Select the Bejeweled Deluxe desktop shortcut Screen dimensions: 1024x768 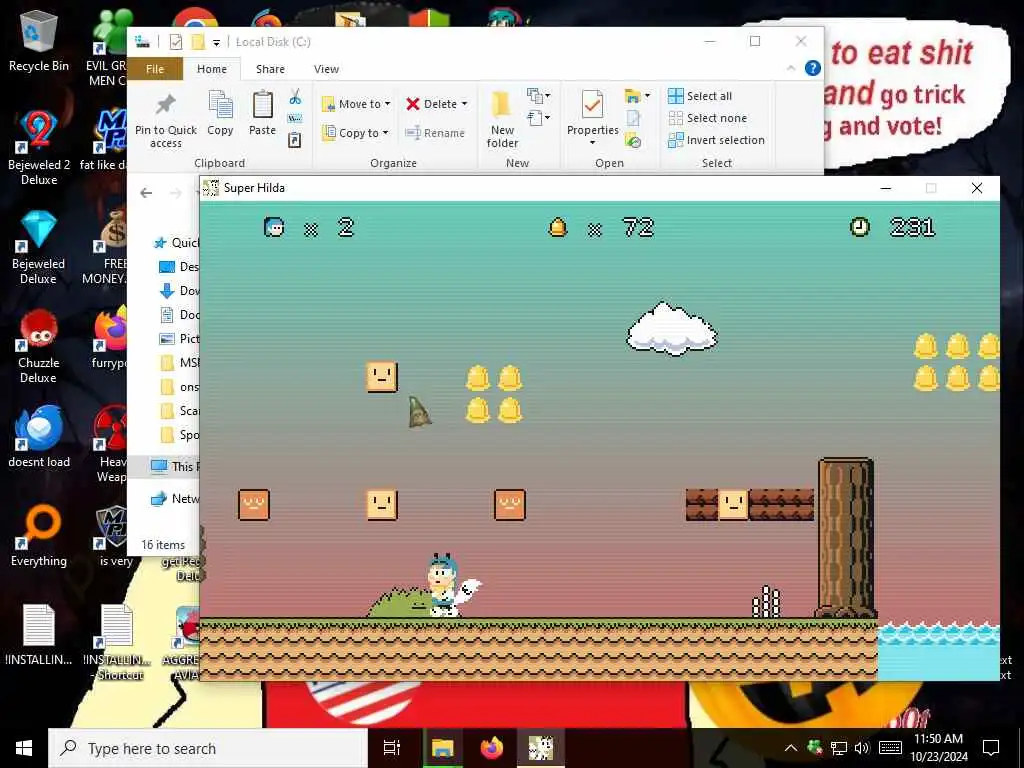[39, 247]
